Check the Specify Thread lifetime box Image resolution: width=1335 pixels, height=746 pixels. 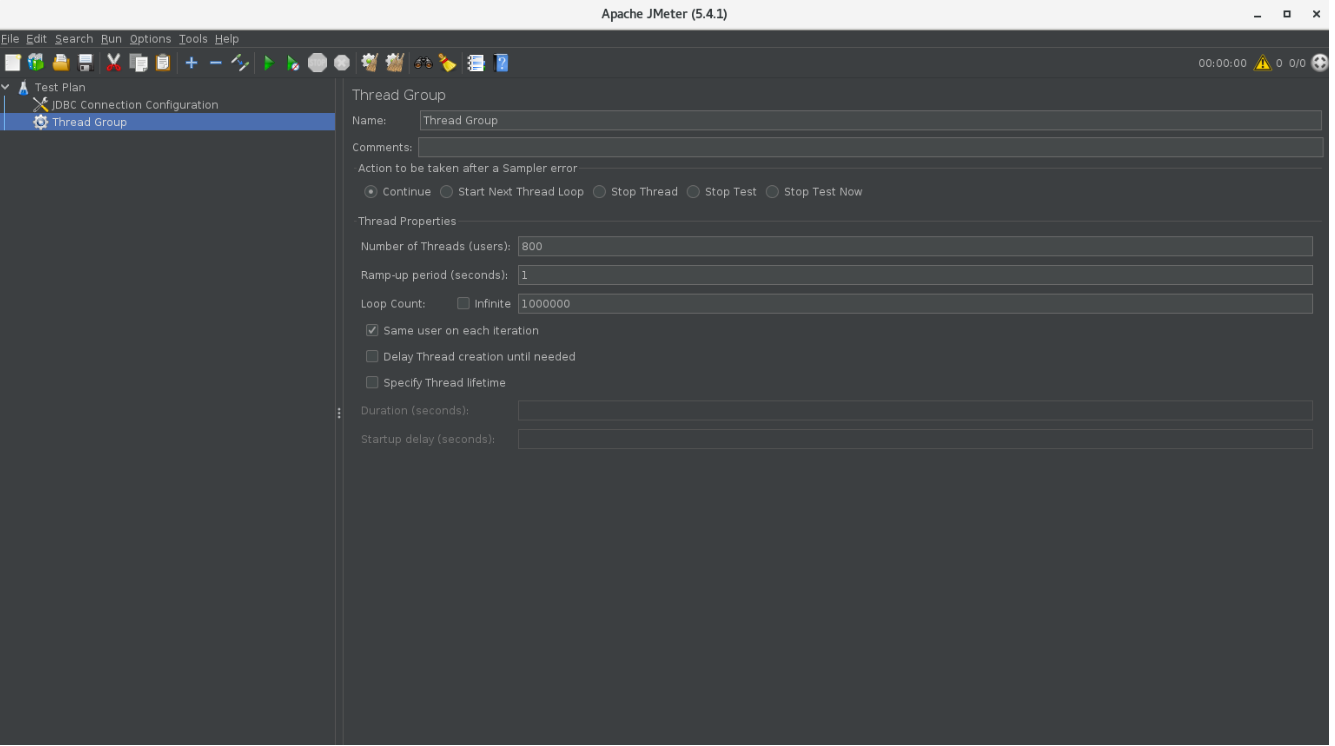pos(372,383)
